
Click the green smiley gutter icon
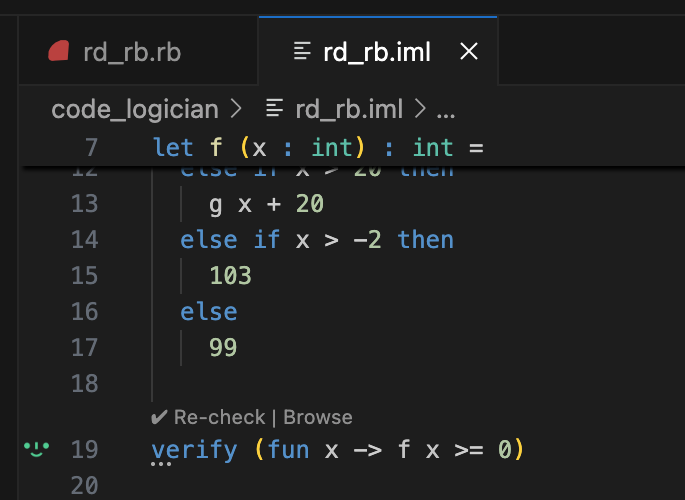click(36, 449)
